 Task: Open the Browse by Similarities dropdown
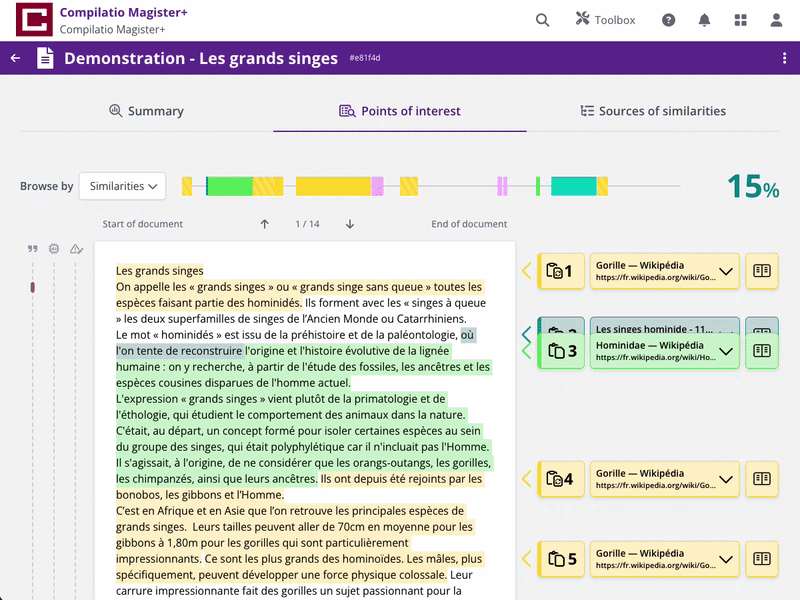(x=122, y=186)
